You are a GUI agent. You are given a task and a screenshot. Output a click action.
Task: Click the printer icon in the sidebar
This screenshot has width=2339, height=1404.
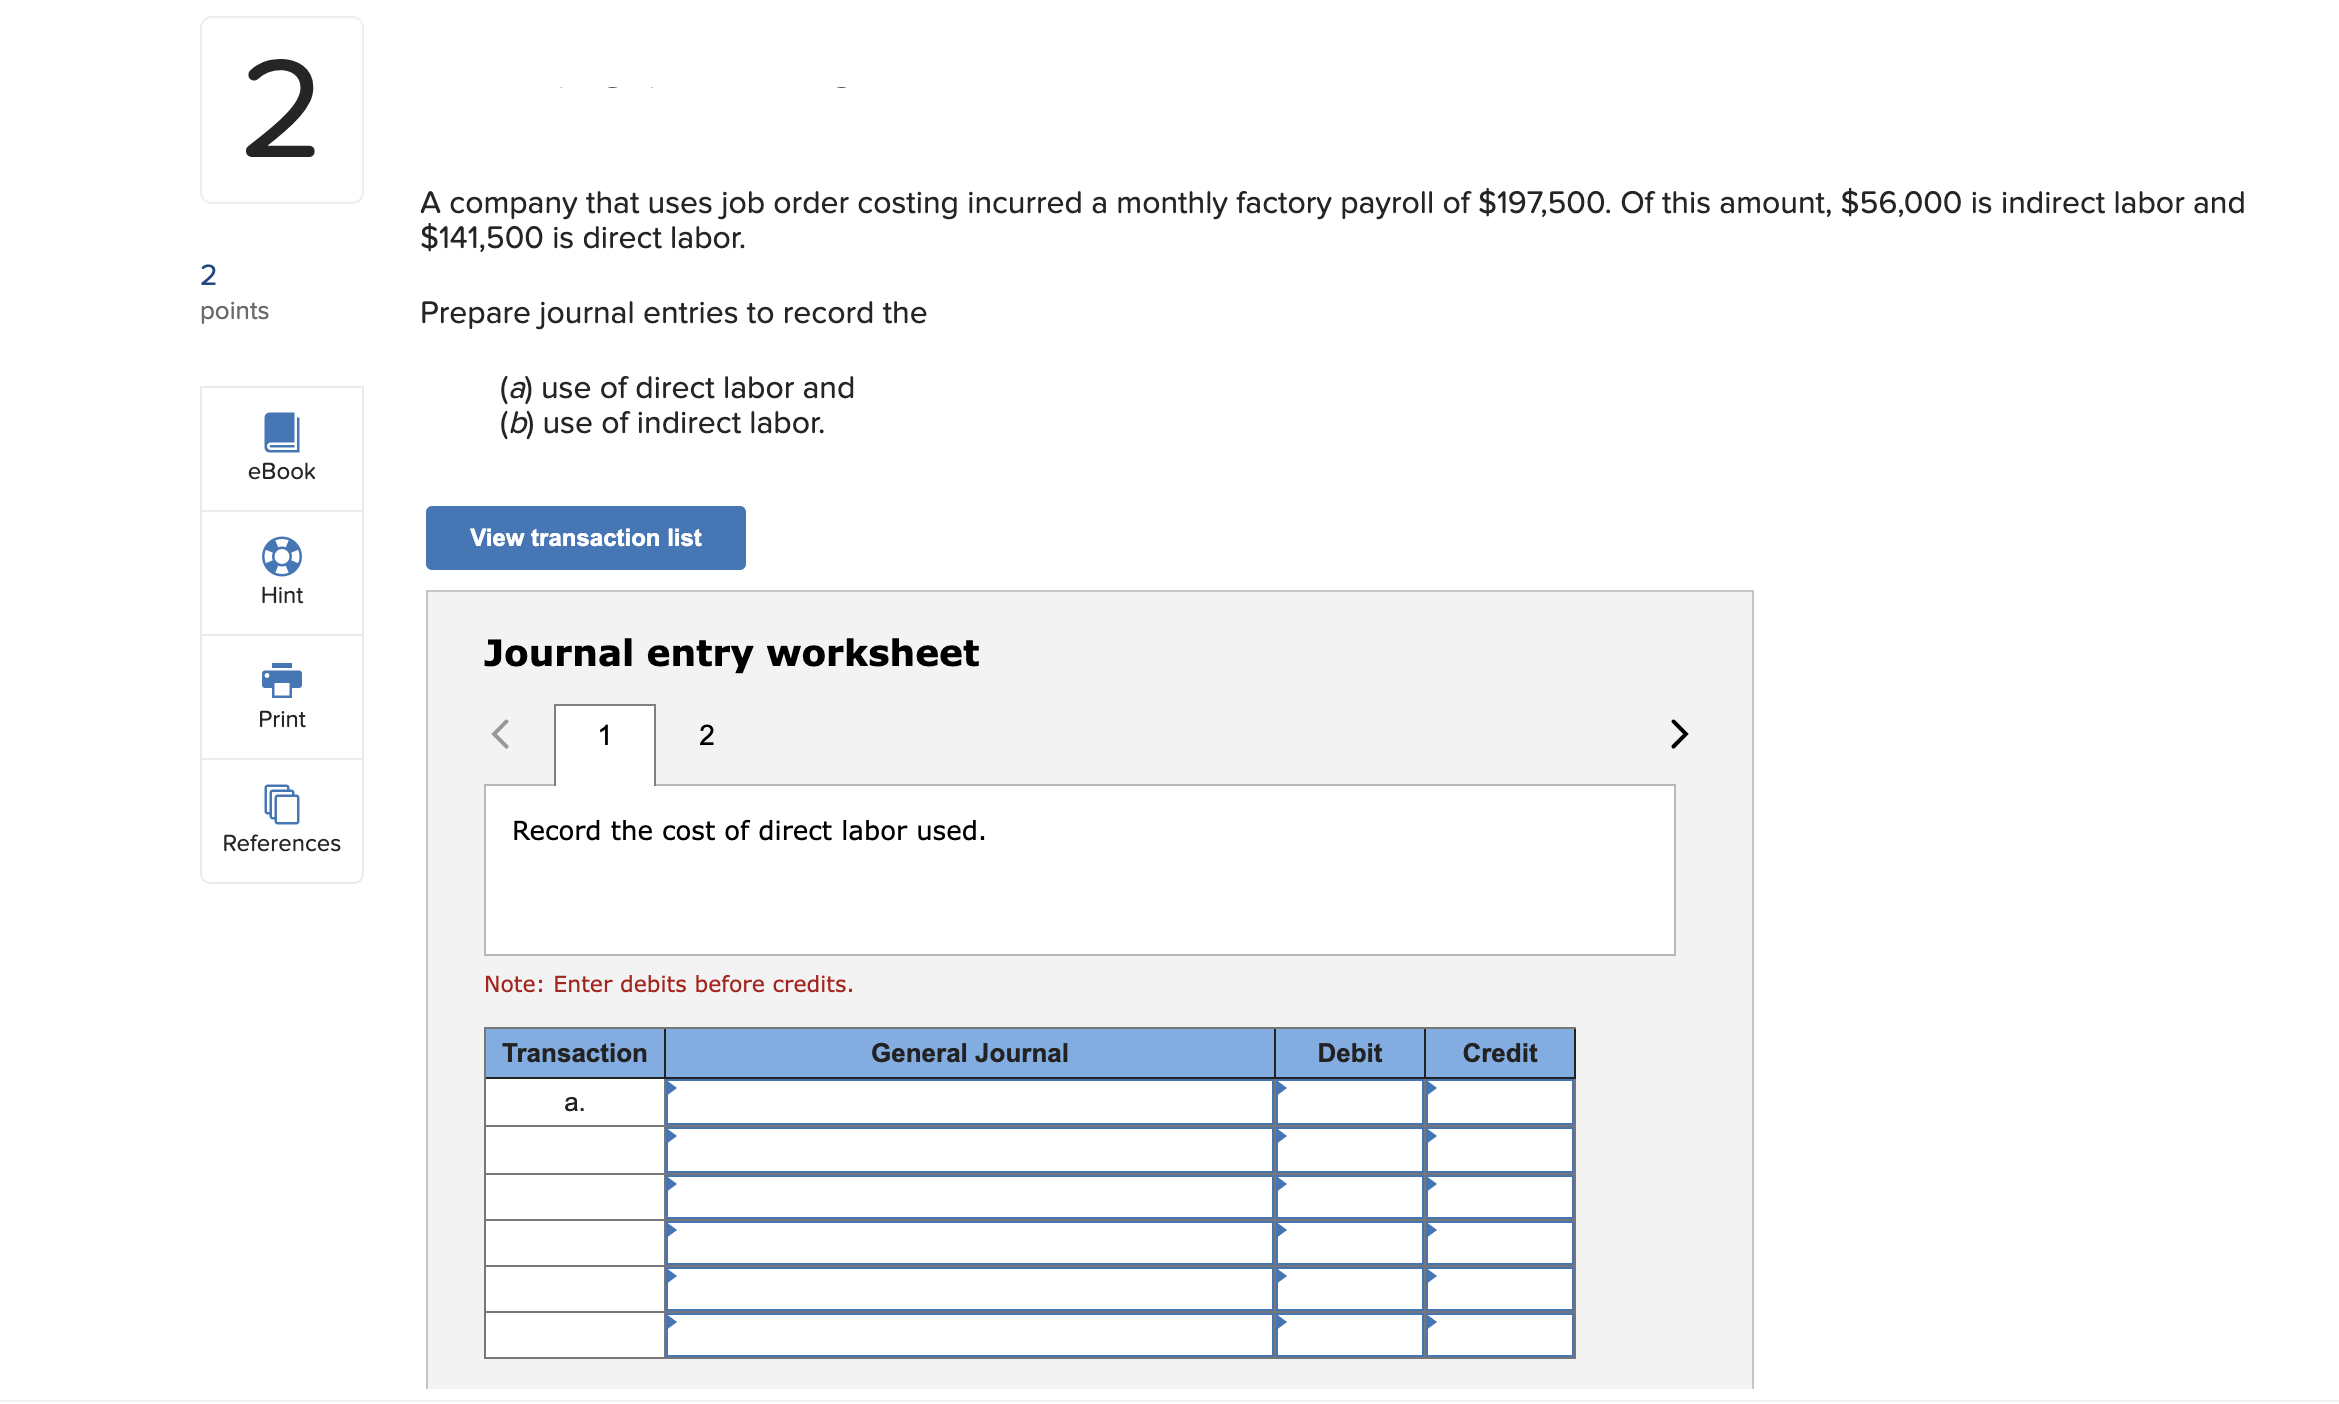[x=281, y=681]
